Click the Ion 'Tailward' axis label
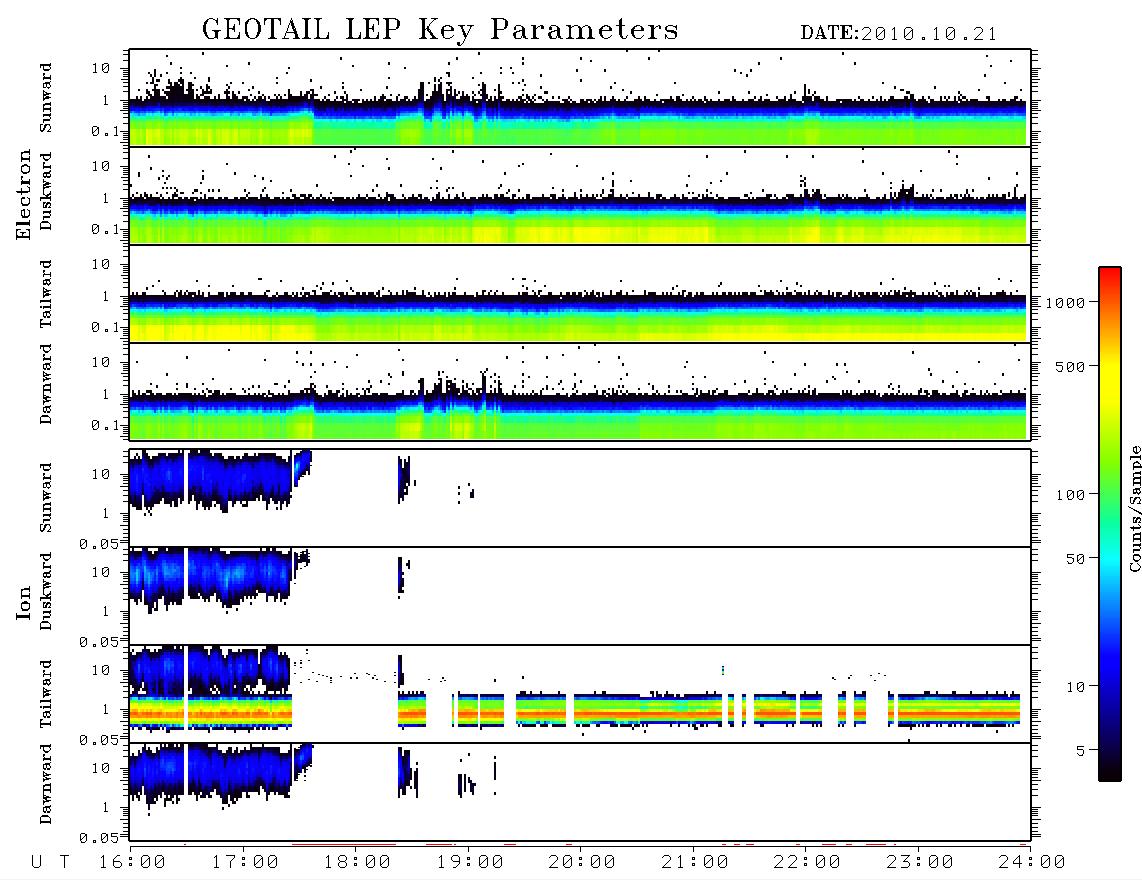Screen dimensions: 1142x880 pos(46,694)
